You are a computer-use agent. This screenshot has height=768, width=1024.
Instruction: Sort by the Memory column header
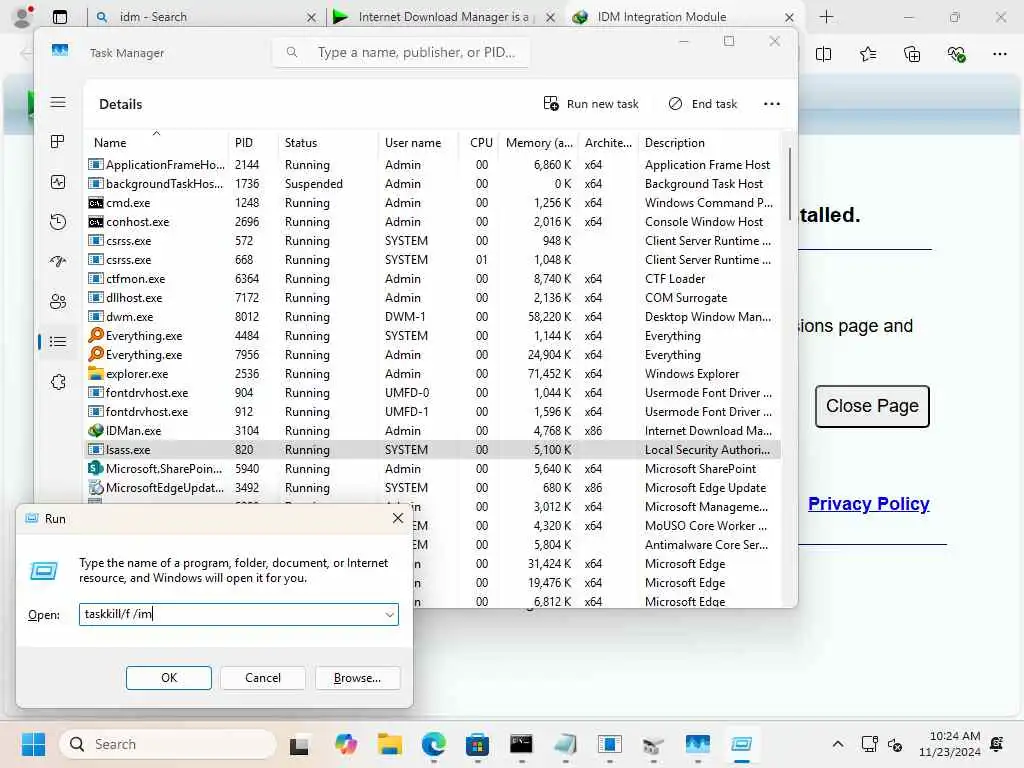click(x=539, y=142)
